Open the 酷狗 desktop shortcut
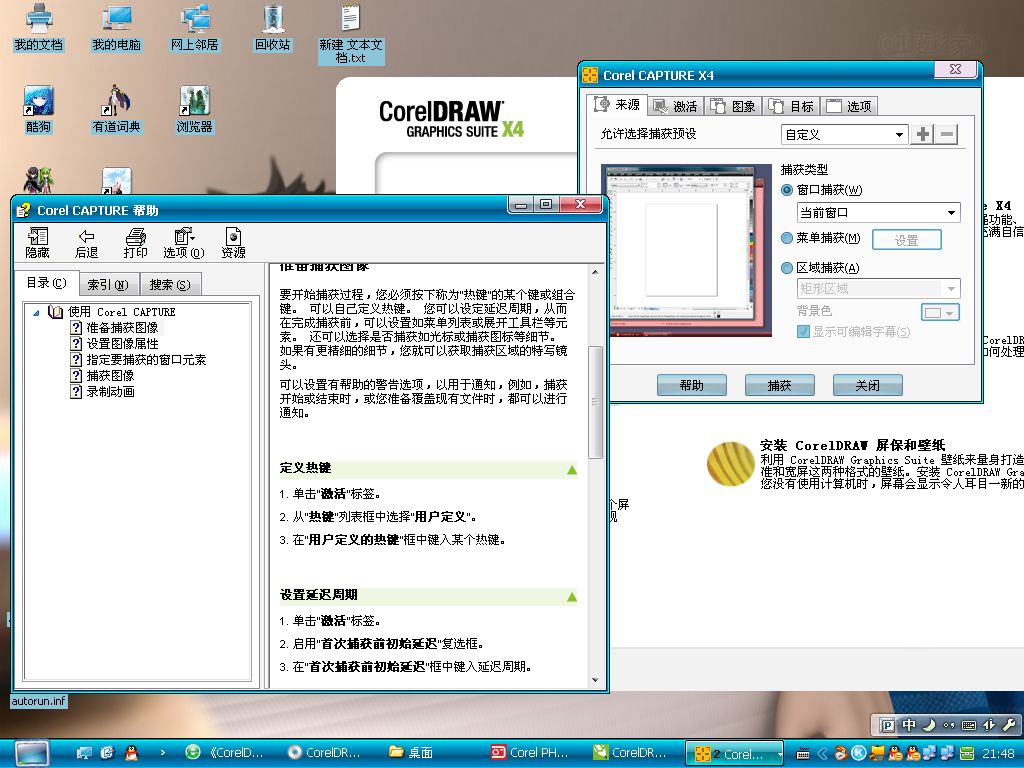1024x768 pixels. pos(39,110)
